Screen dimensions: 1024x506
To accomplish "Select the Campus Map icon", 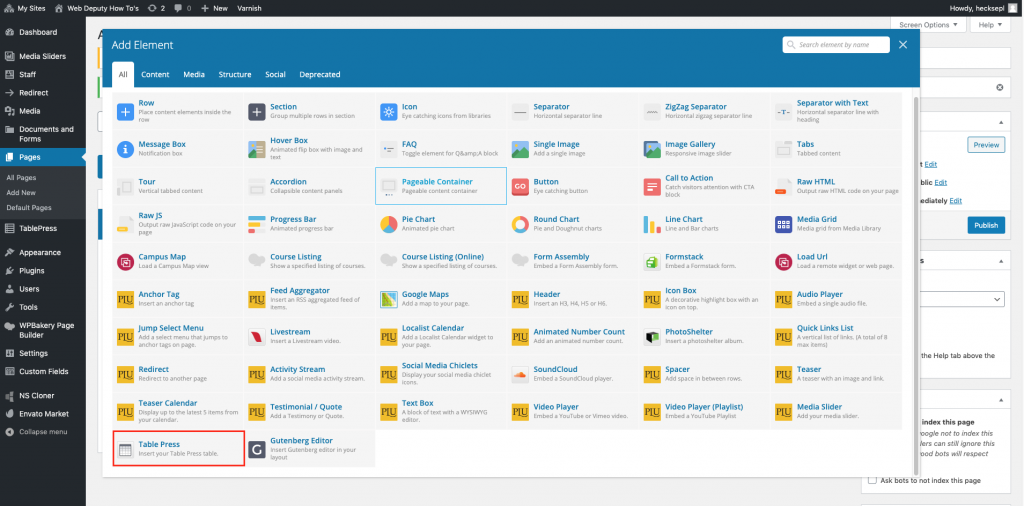I will [125, 262].
